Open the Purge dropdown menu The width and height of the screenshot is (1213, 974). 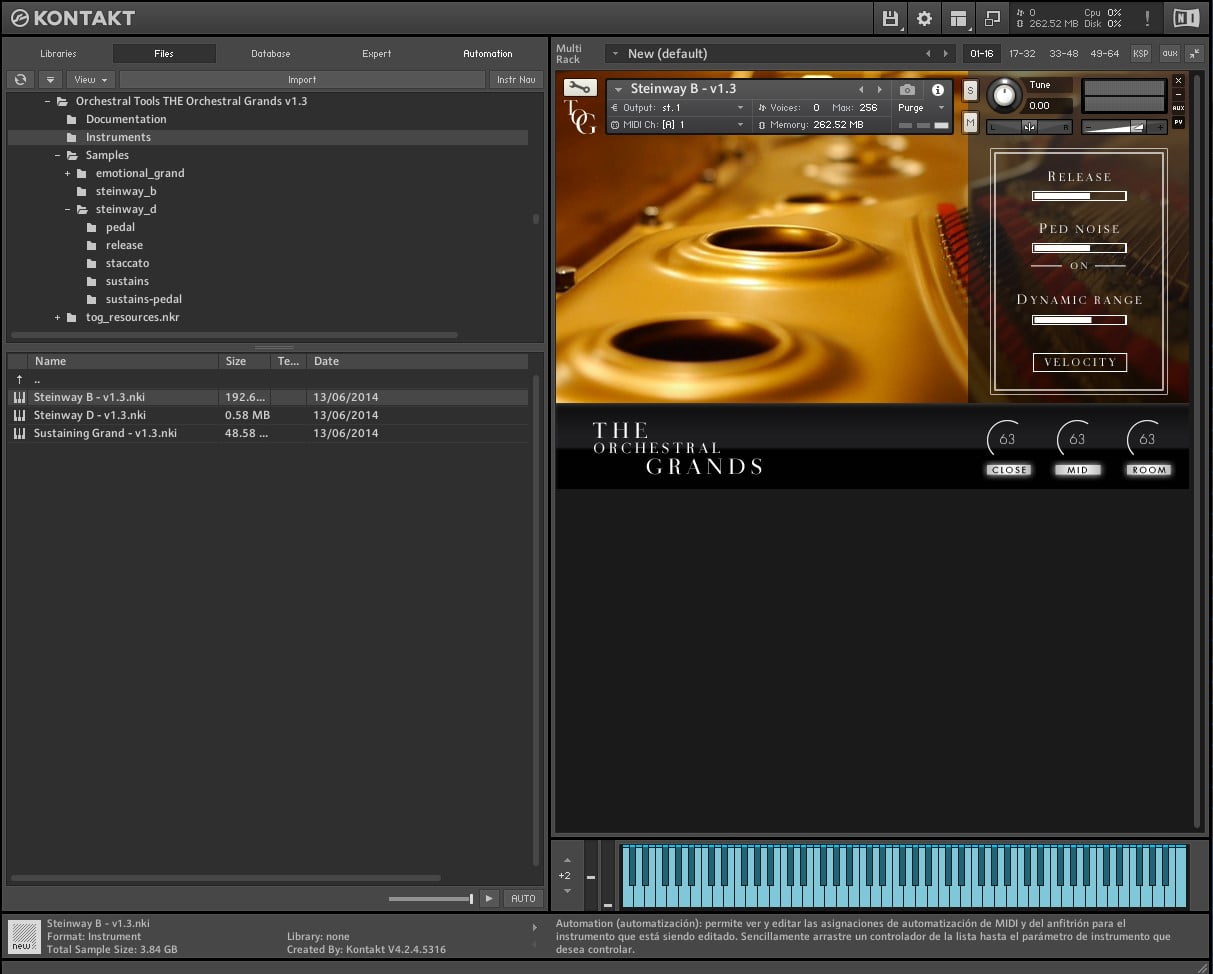(921, 108)
